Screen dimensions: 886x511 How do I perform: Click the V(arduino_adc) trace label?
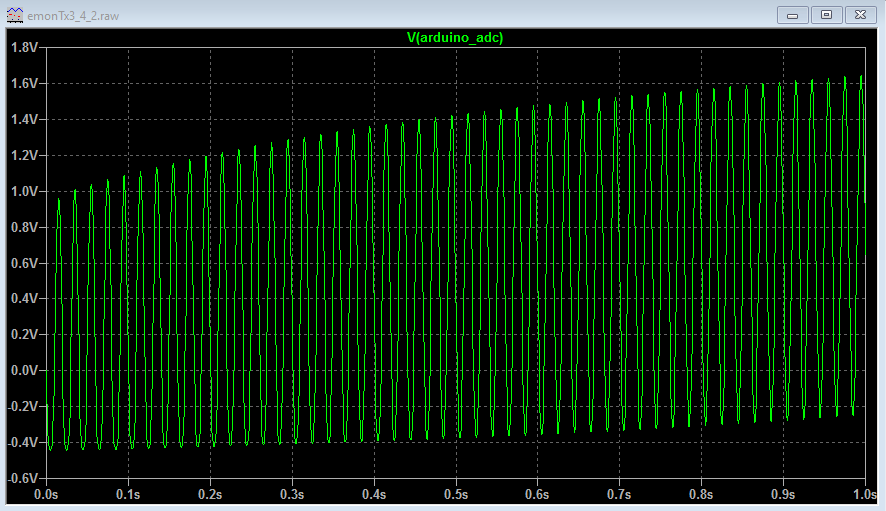[x=455, y=38]
